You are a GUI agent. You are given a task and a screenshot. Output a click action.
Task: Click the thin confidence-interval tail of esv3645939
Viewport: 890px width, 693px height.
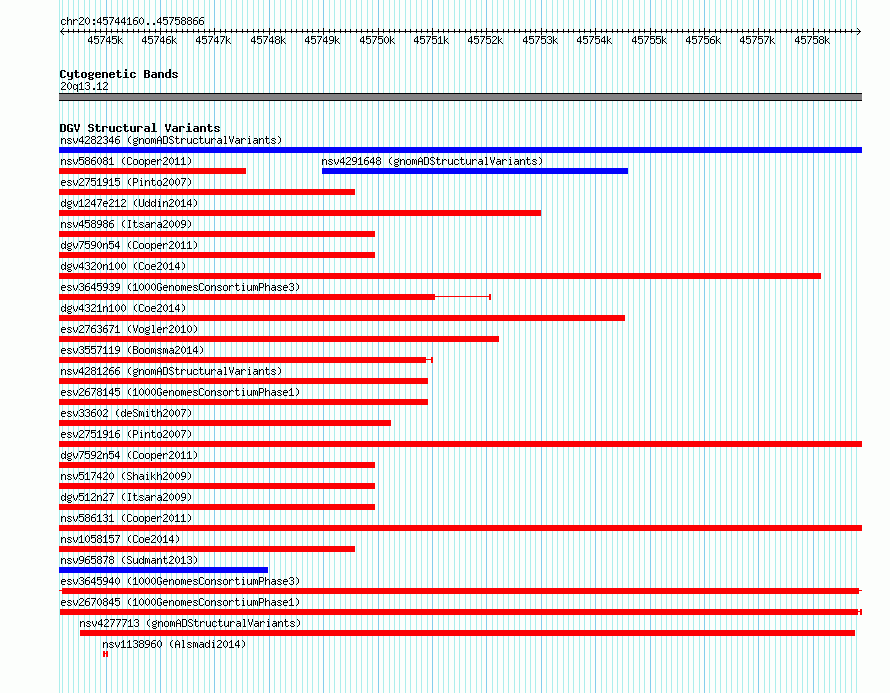point(463,297)
